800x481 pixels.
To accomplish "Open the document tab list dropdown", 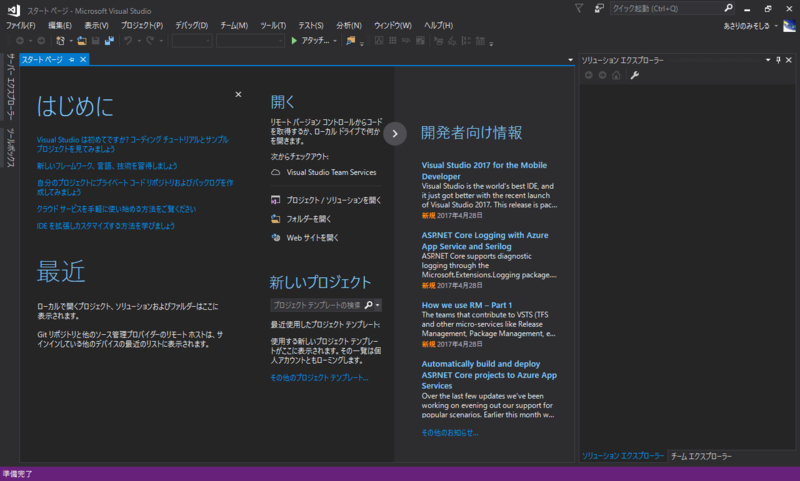I will (570, 60).
